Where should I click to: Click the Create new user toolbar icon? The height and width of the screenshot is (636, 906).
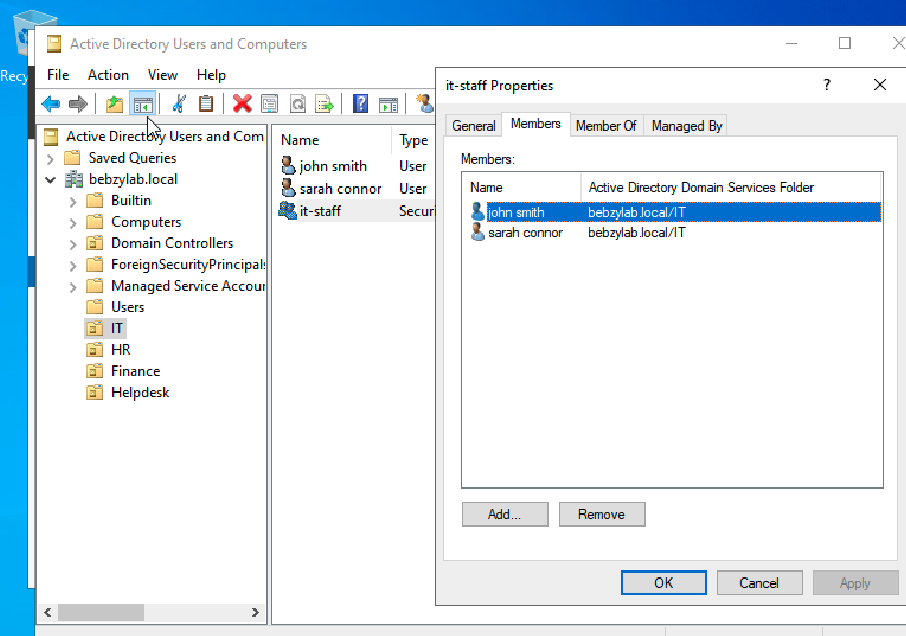click(425, 104)
